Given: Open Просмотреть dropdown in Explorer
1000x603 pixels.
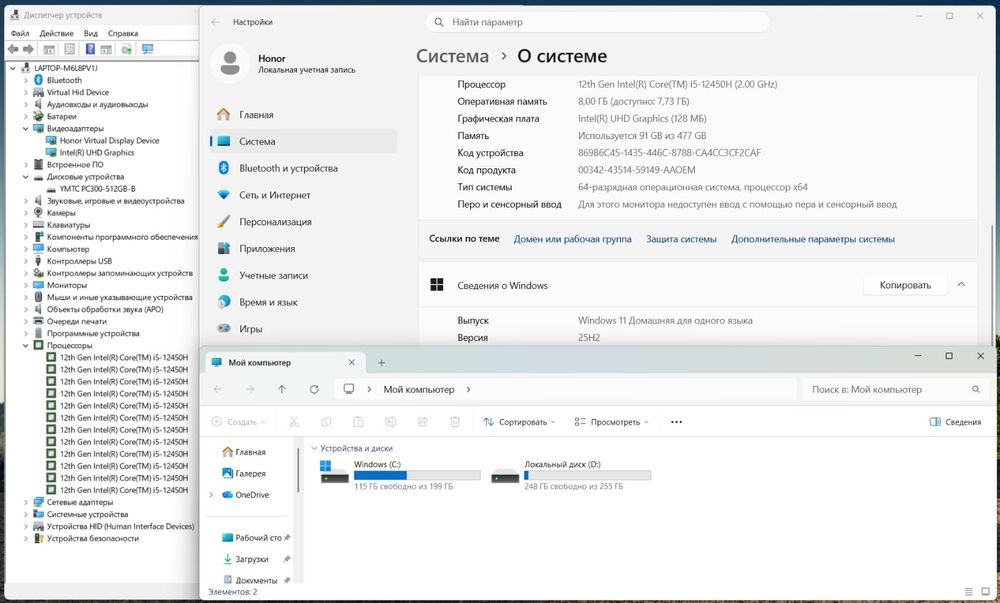Looking at the screenshot, I should click(x=611, y=422).
